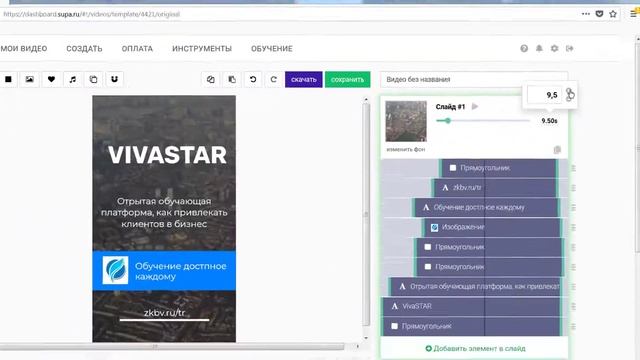
Task: Open the ИНСТРУМЕНТЫ menu
Action: point(202,49)
